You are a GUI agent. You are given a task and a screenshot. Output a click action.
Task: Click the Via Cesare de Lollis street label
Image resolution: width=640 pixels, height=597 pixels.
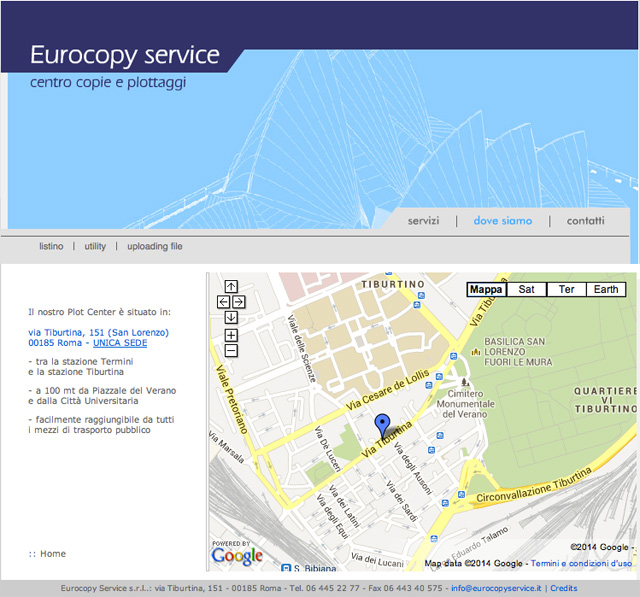(x=387, y=390)
